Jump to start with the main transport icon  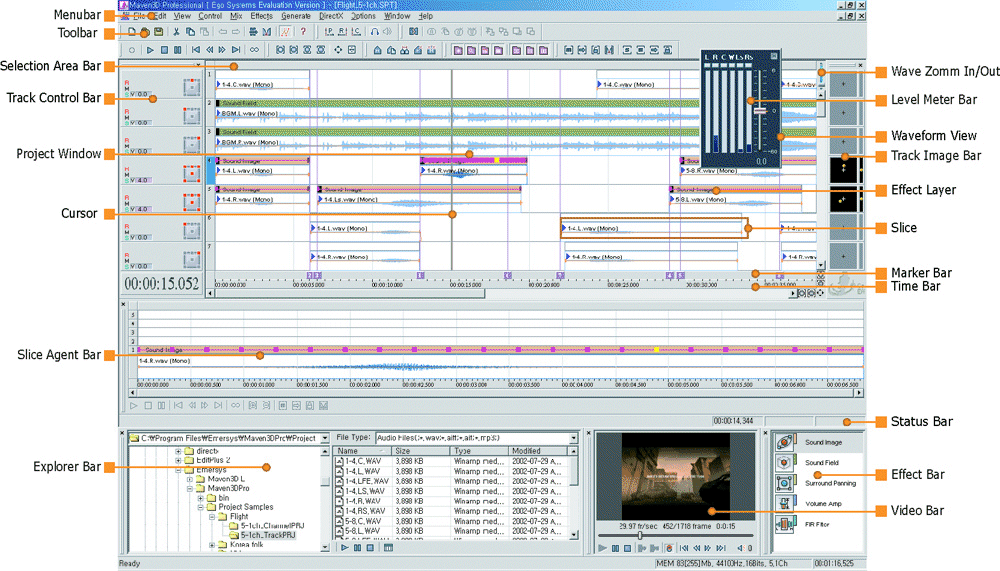196,50
